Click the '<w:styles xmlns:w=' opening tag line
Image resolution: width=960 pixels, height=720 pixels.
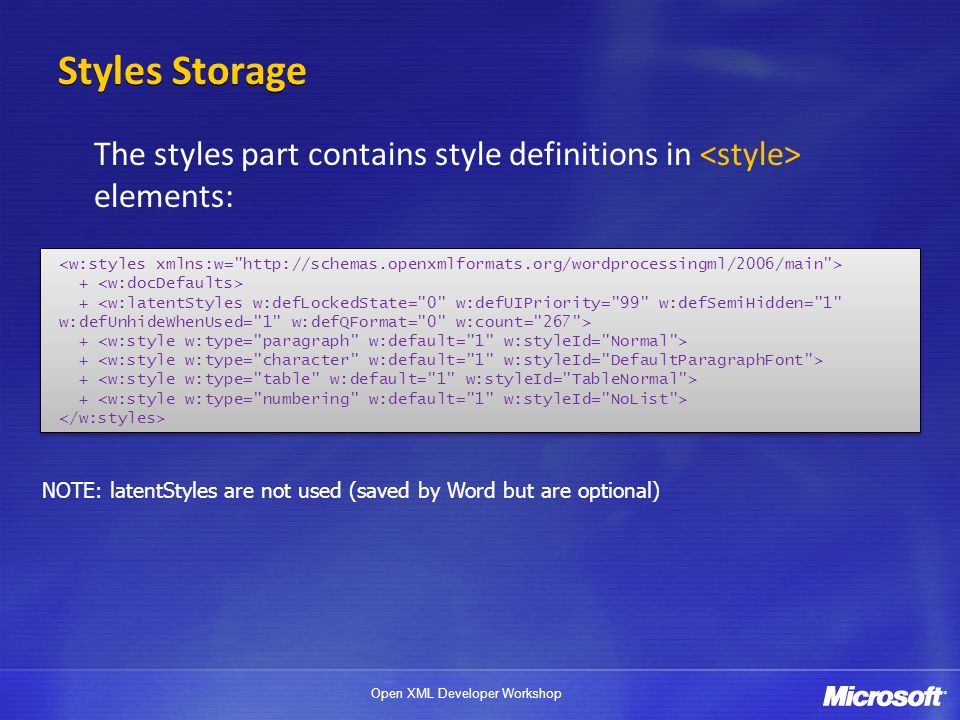451,264
